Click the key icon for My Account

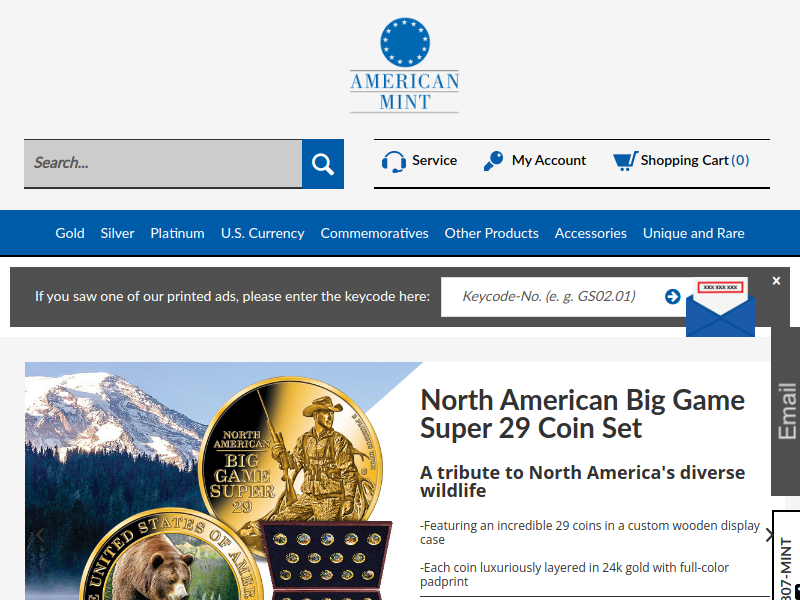[493, 161]
